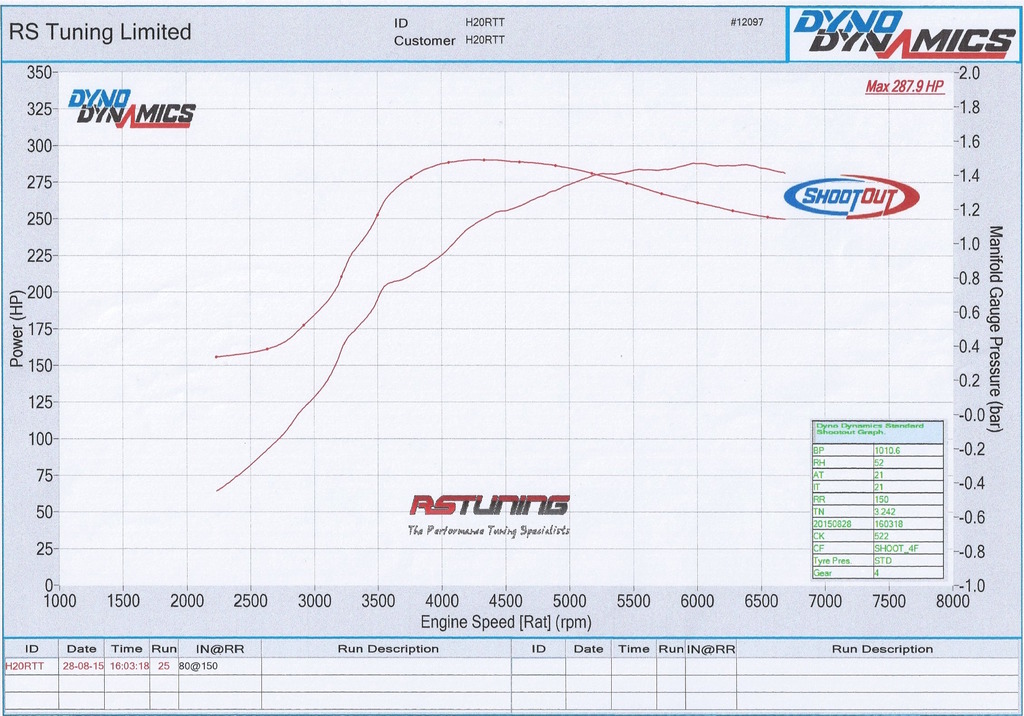Click the "Engine Speed [Rat] (rpm)" axis title

pos(506,622)
